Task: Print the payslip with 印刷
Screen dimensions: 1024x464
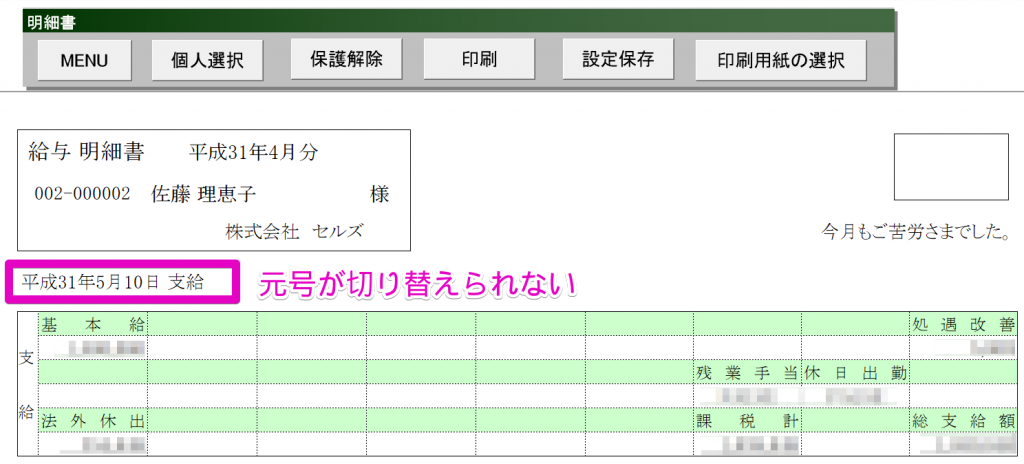Action: 479,59
